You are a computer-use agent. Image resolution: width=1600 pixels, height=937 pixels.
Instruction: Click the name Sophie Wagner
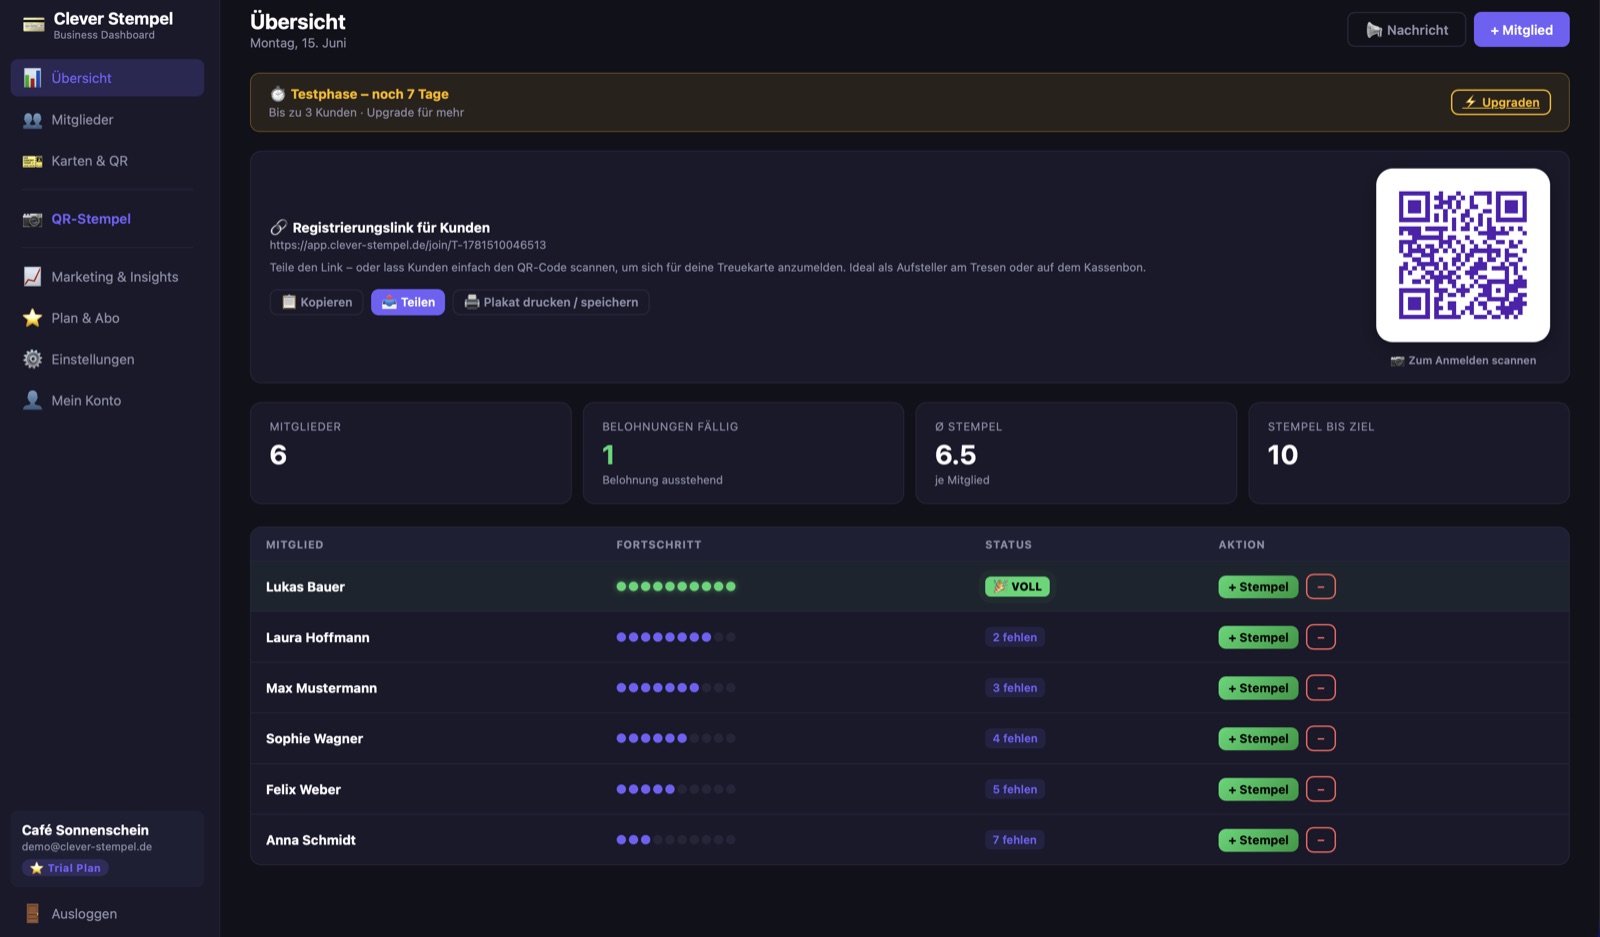tap(314, 739)
